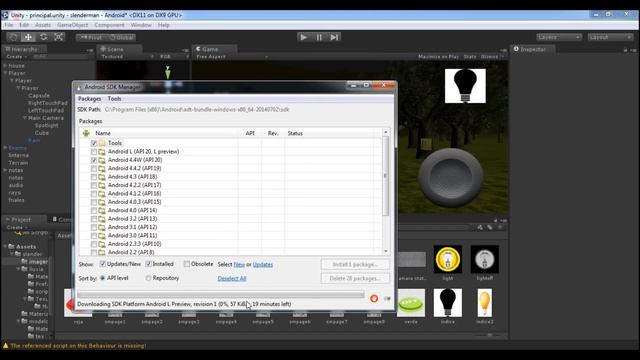Select the Unity Hand tool
This screenshot has height=360, width=640.
pyautogui.click(x=13, y=37)
